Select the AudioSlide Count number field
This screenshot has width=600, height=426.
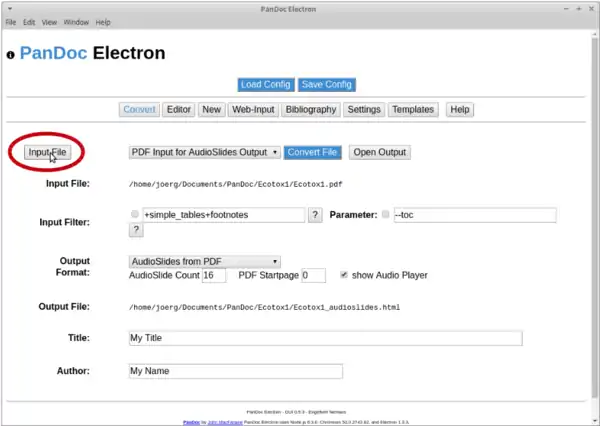pyautogui.click(x=213, y=275)
